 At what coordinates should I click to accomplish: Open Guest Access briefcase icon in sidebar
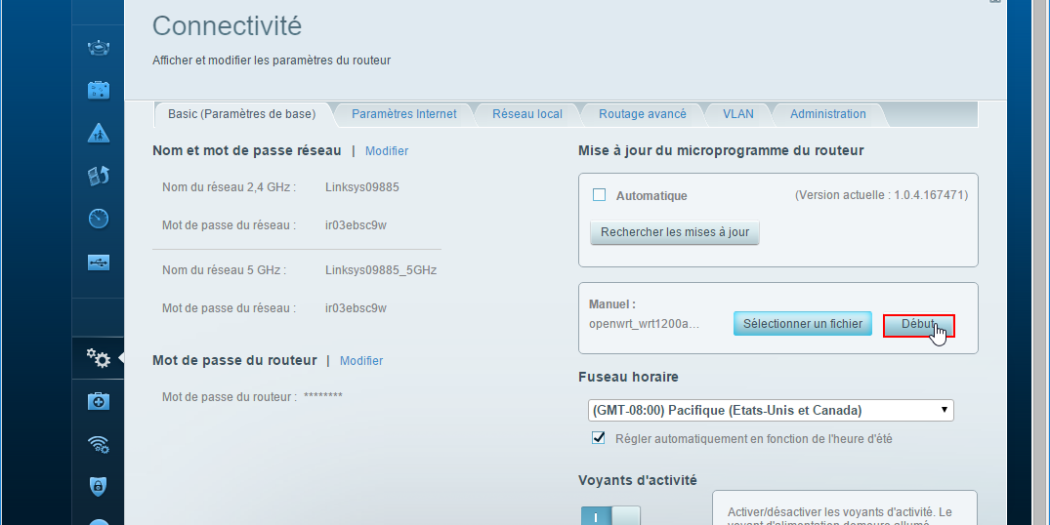(x=99, y=91)
